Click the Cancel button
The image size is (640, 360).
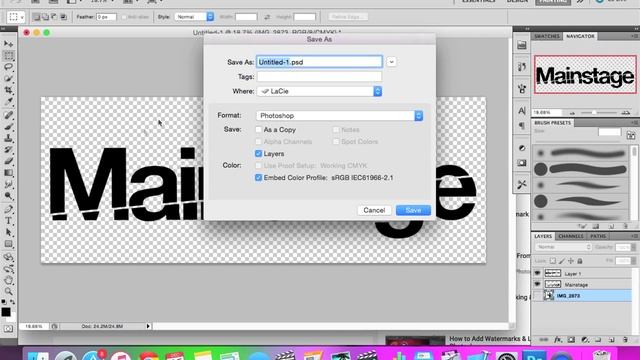(374, 210)
